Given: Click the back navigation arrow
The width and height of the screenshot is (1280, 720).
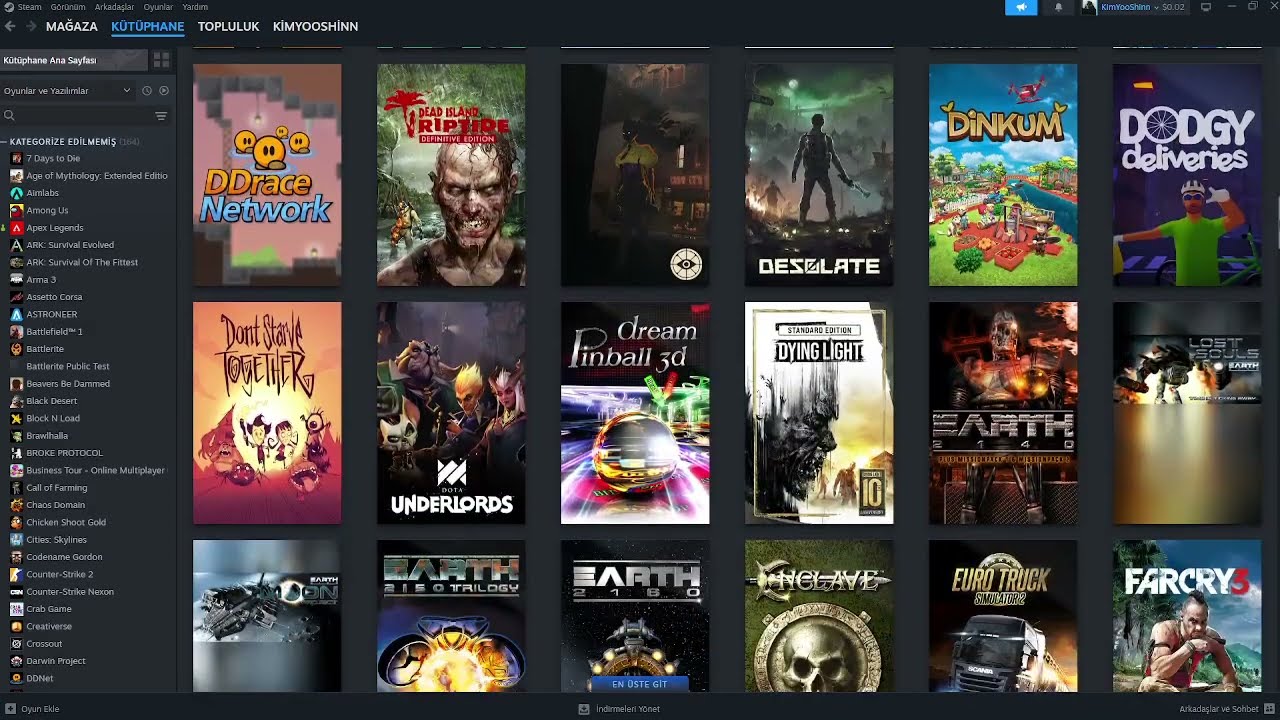Looking at the screenshot, I should [10, 26].
